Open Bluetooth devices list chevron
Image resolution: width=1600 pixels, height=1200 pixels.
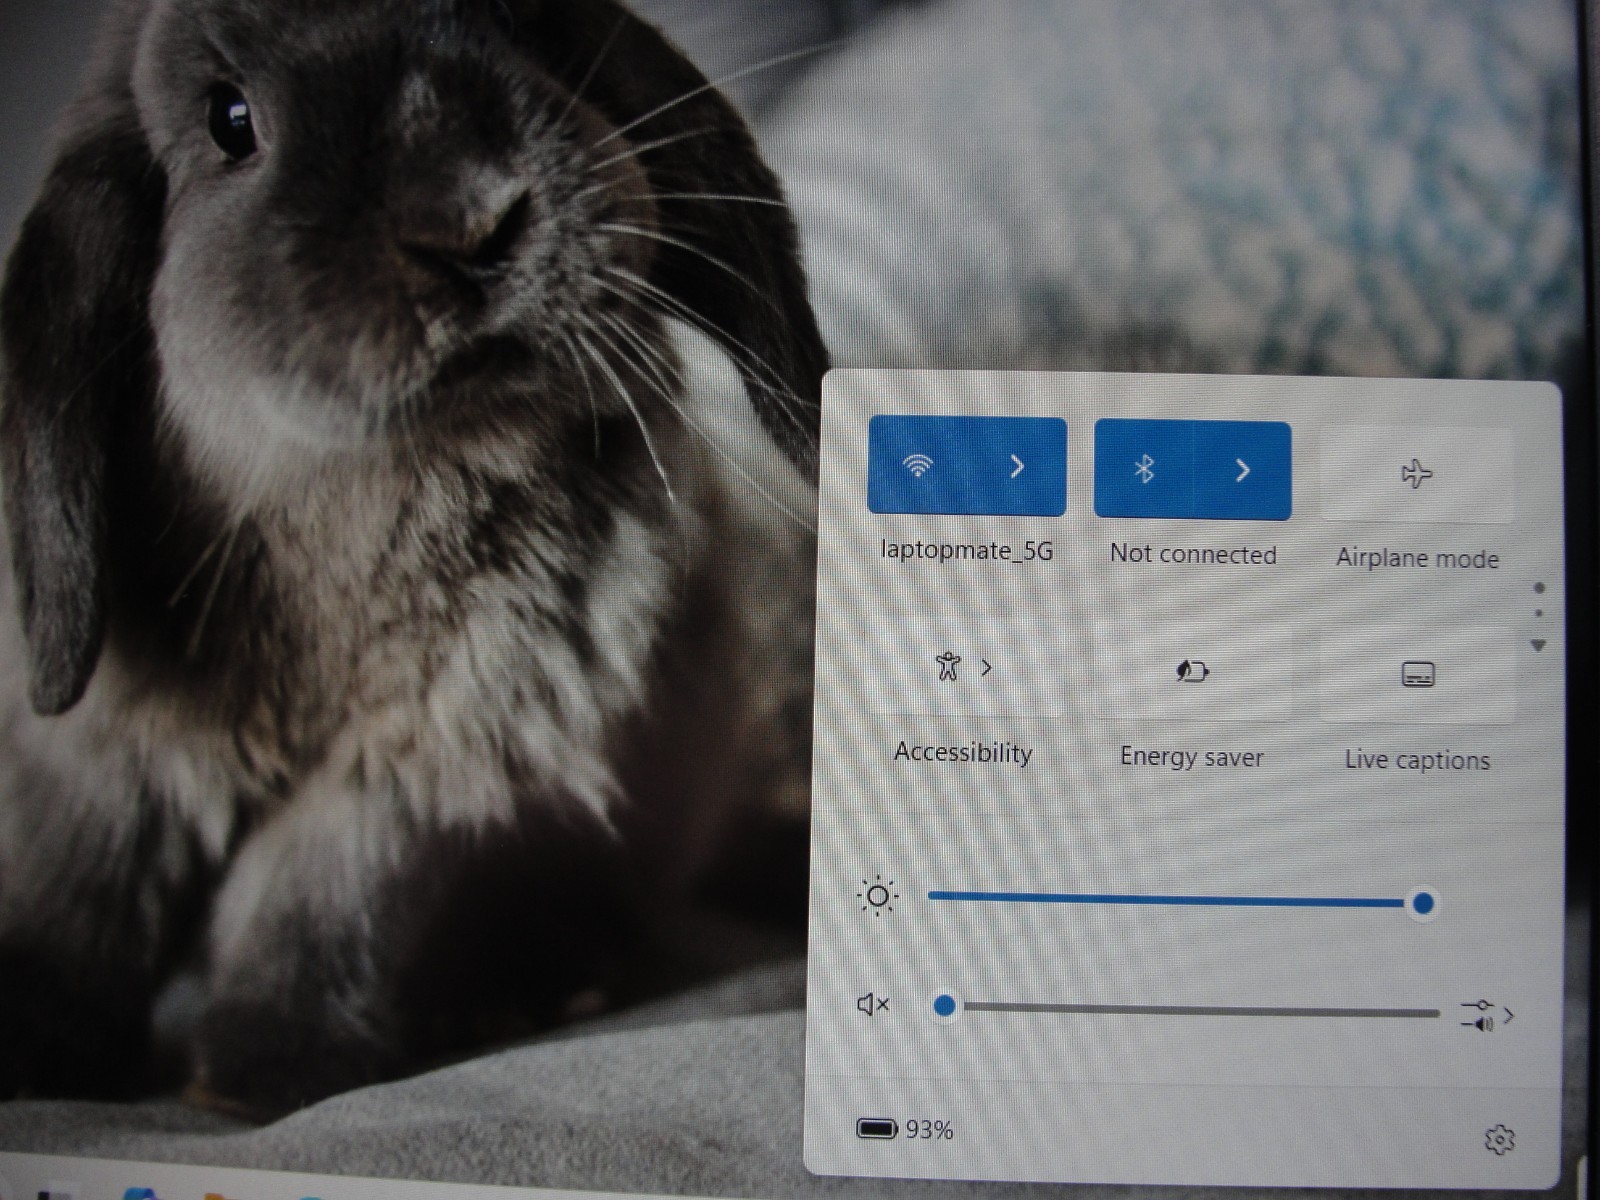(x=1242, y=470)
